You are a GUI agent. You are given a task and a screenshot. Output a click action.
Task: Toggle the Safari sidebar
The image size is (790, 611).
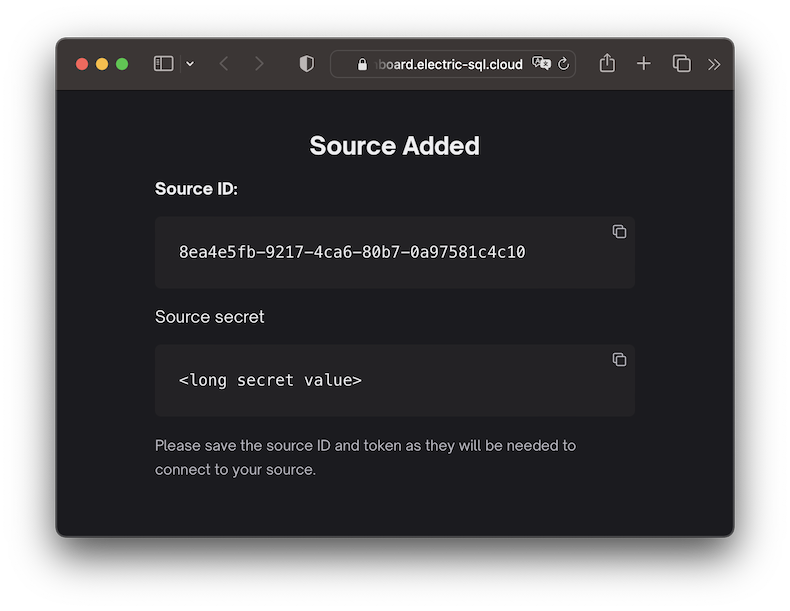coord(163,64)
